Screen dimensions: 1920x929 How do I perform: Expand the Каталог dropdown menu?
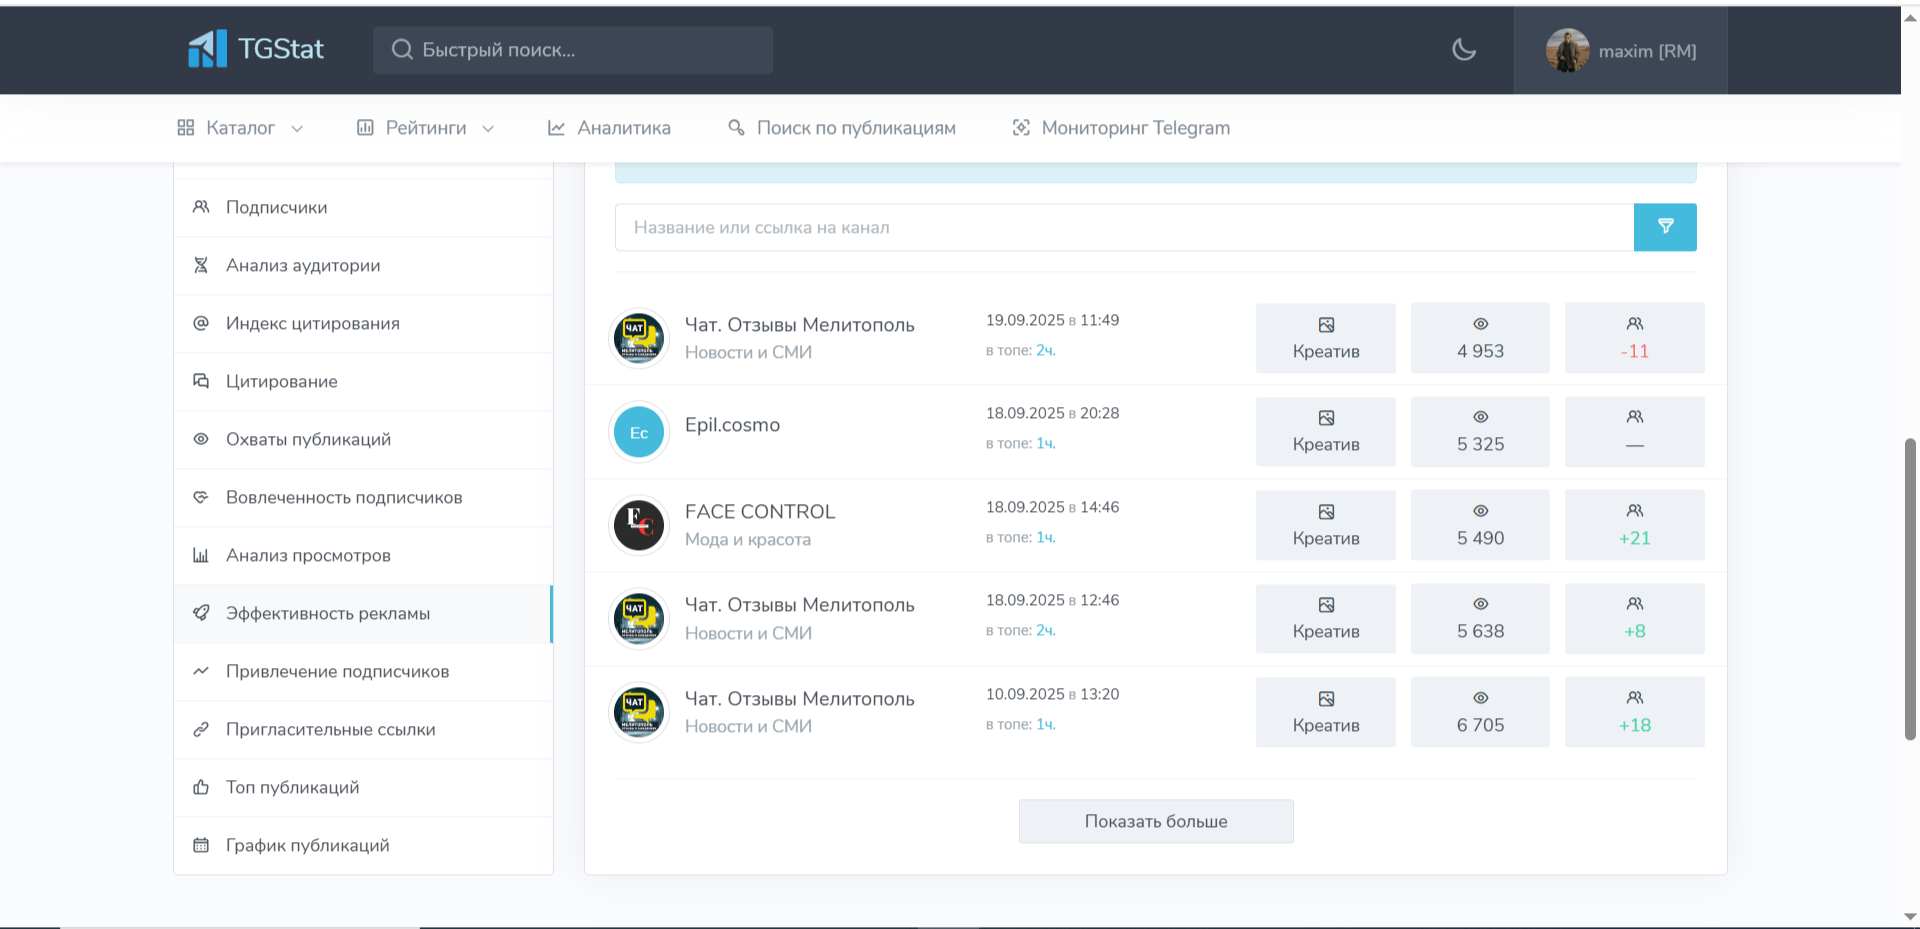coord(240,128)
